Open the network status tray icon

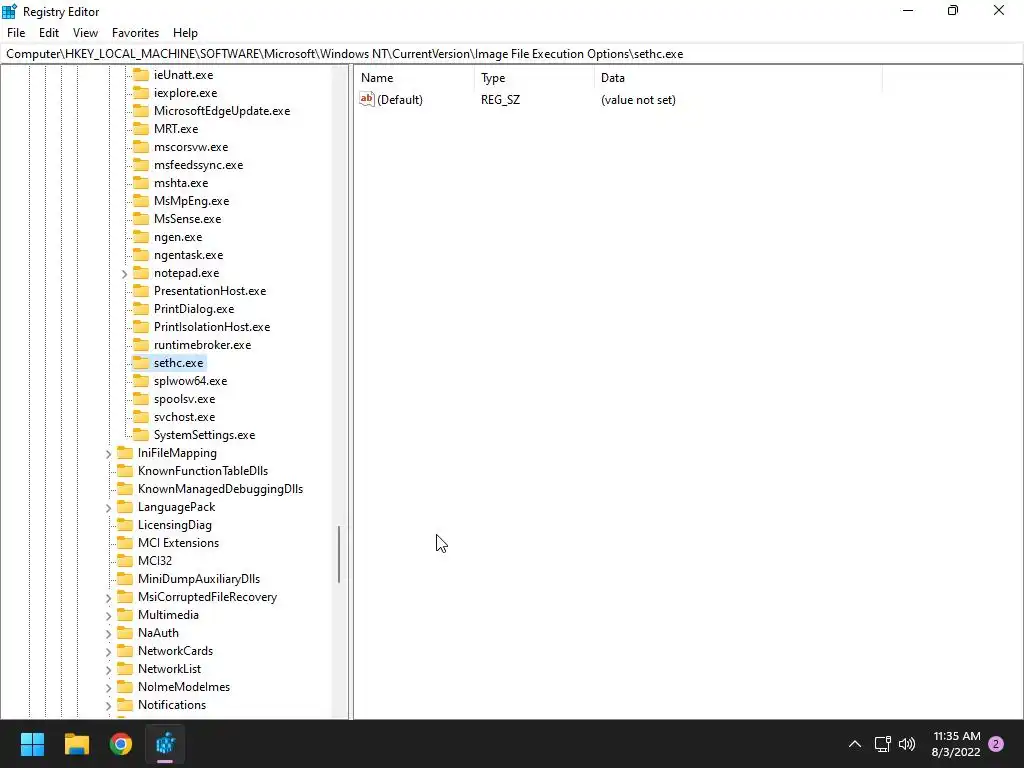882,744
